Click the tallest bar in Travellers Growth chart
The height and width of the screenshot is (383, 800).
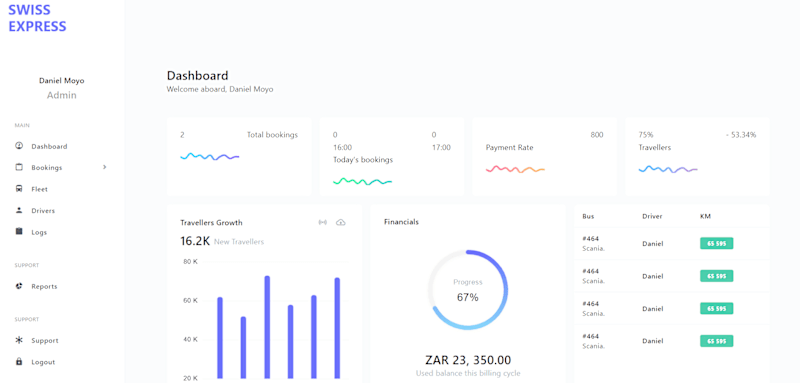click(267, 327)
